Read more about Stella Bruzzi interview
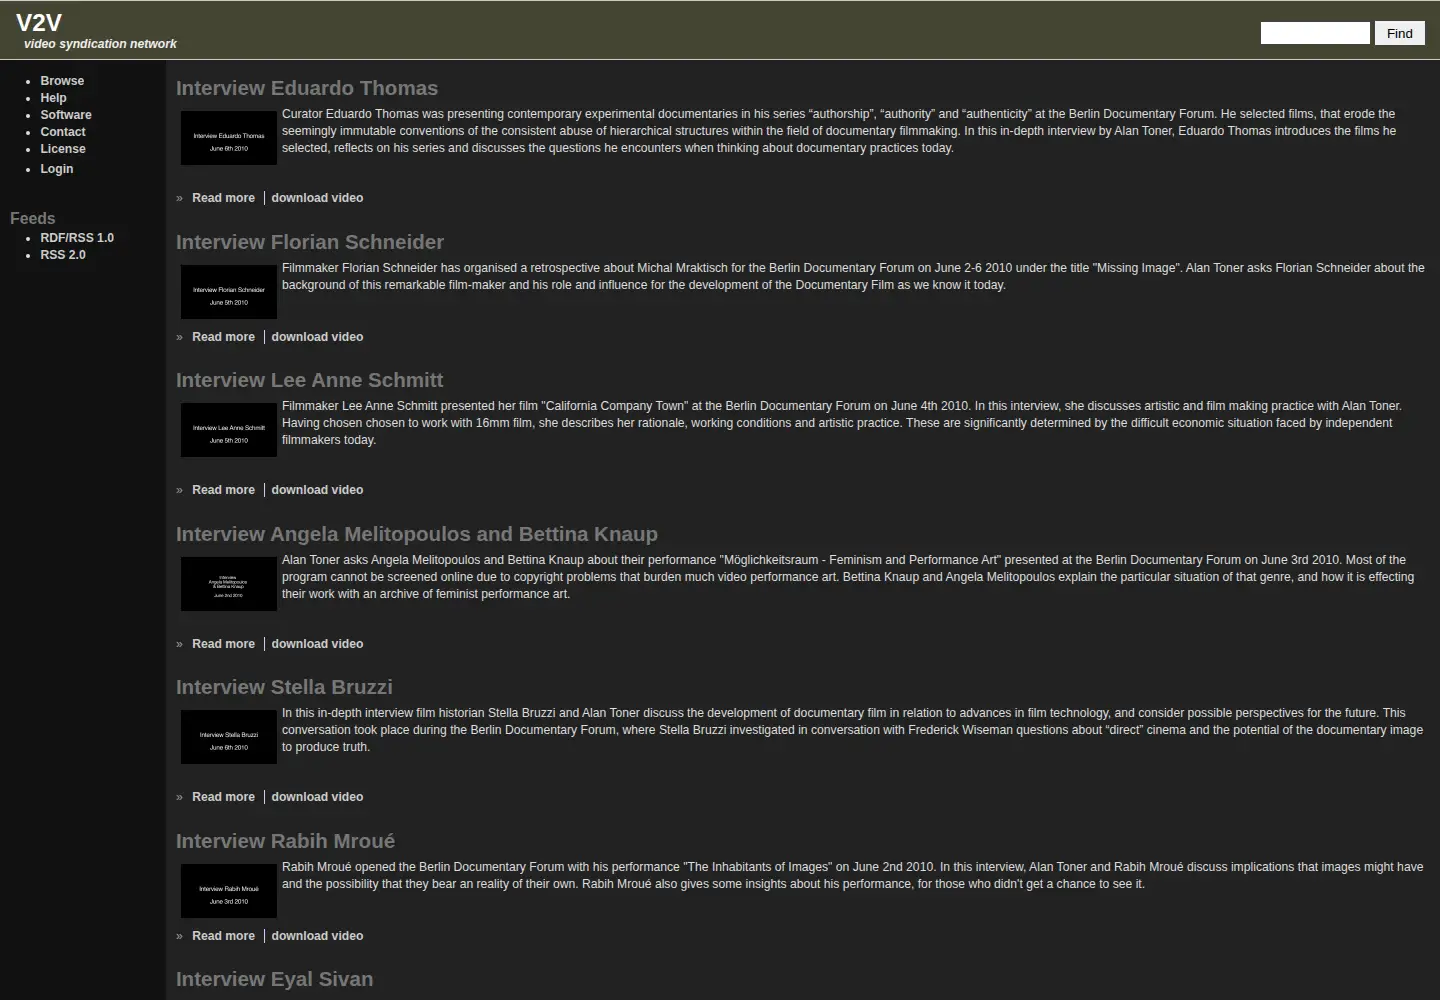1440x1000 pixels. (x=223, y=797)
